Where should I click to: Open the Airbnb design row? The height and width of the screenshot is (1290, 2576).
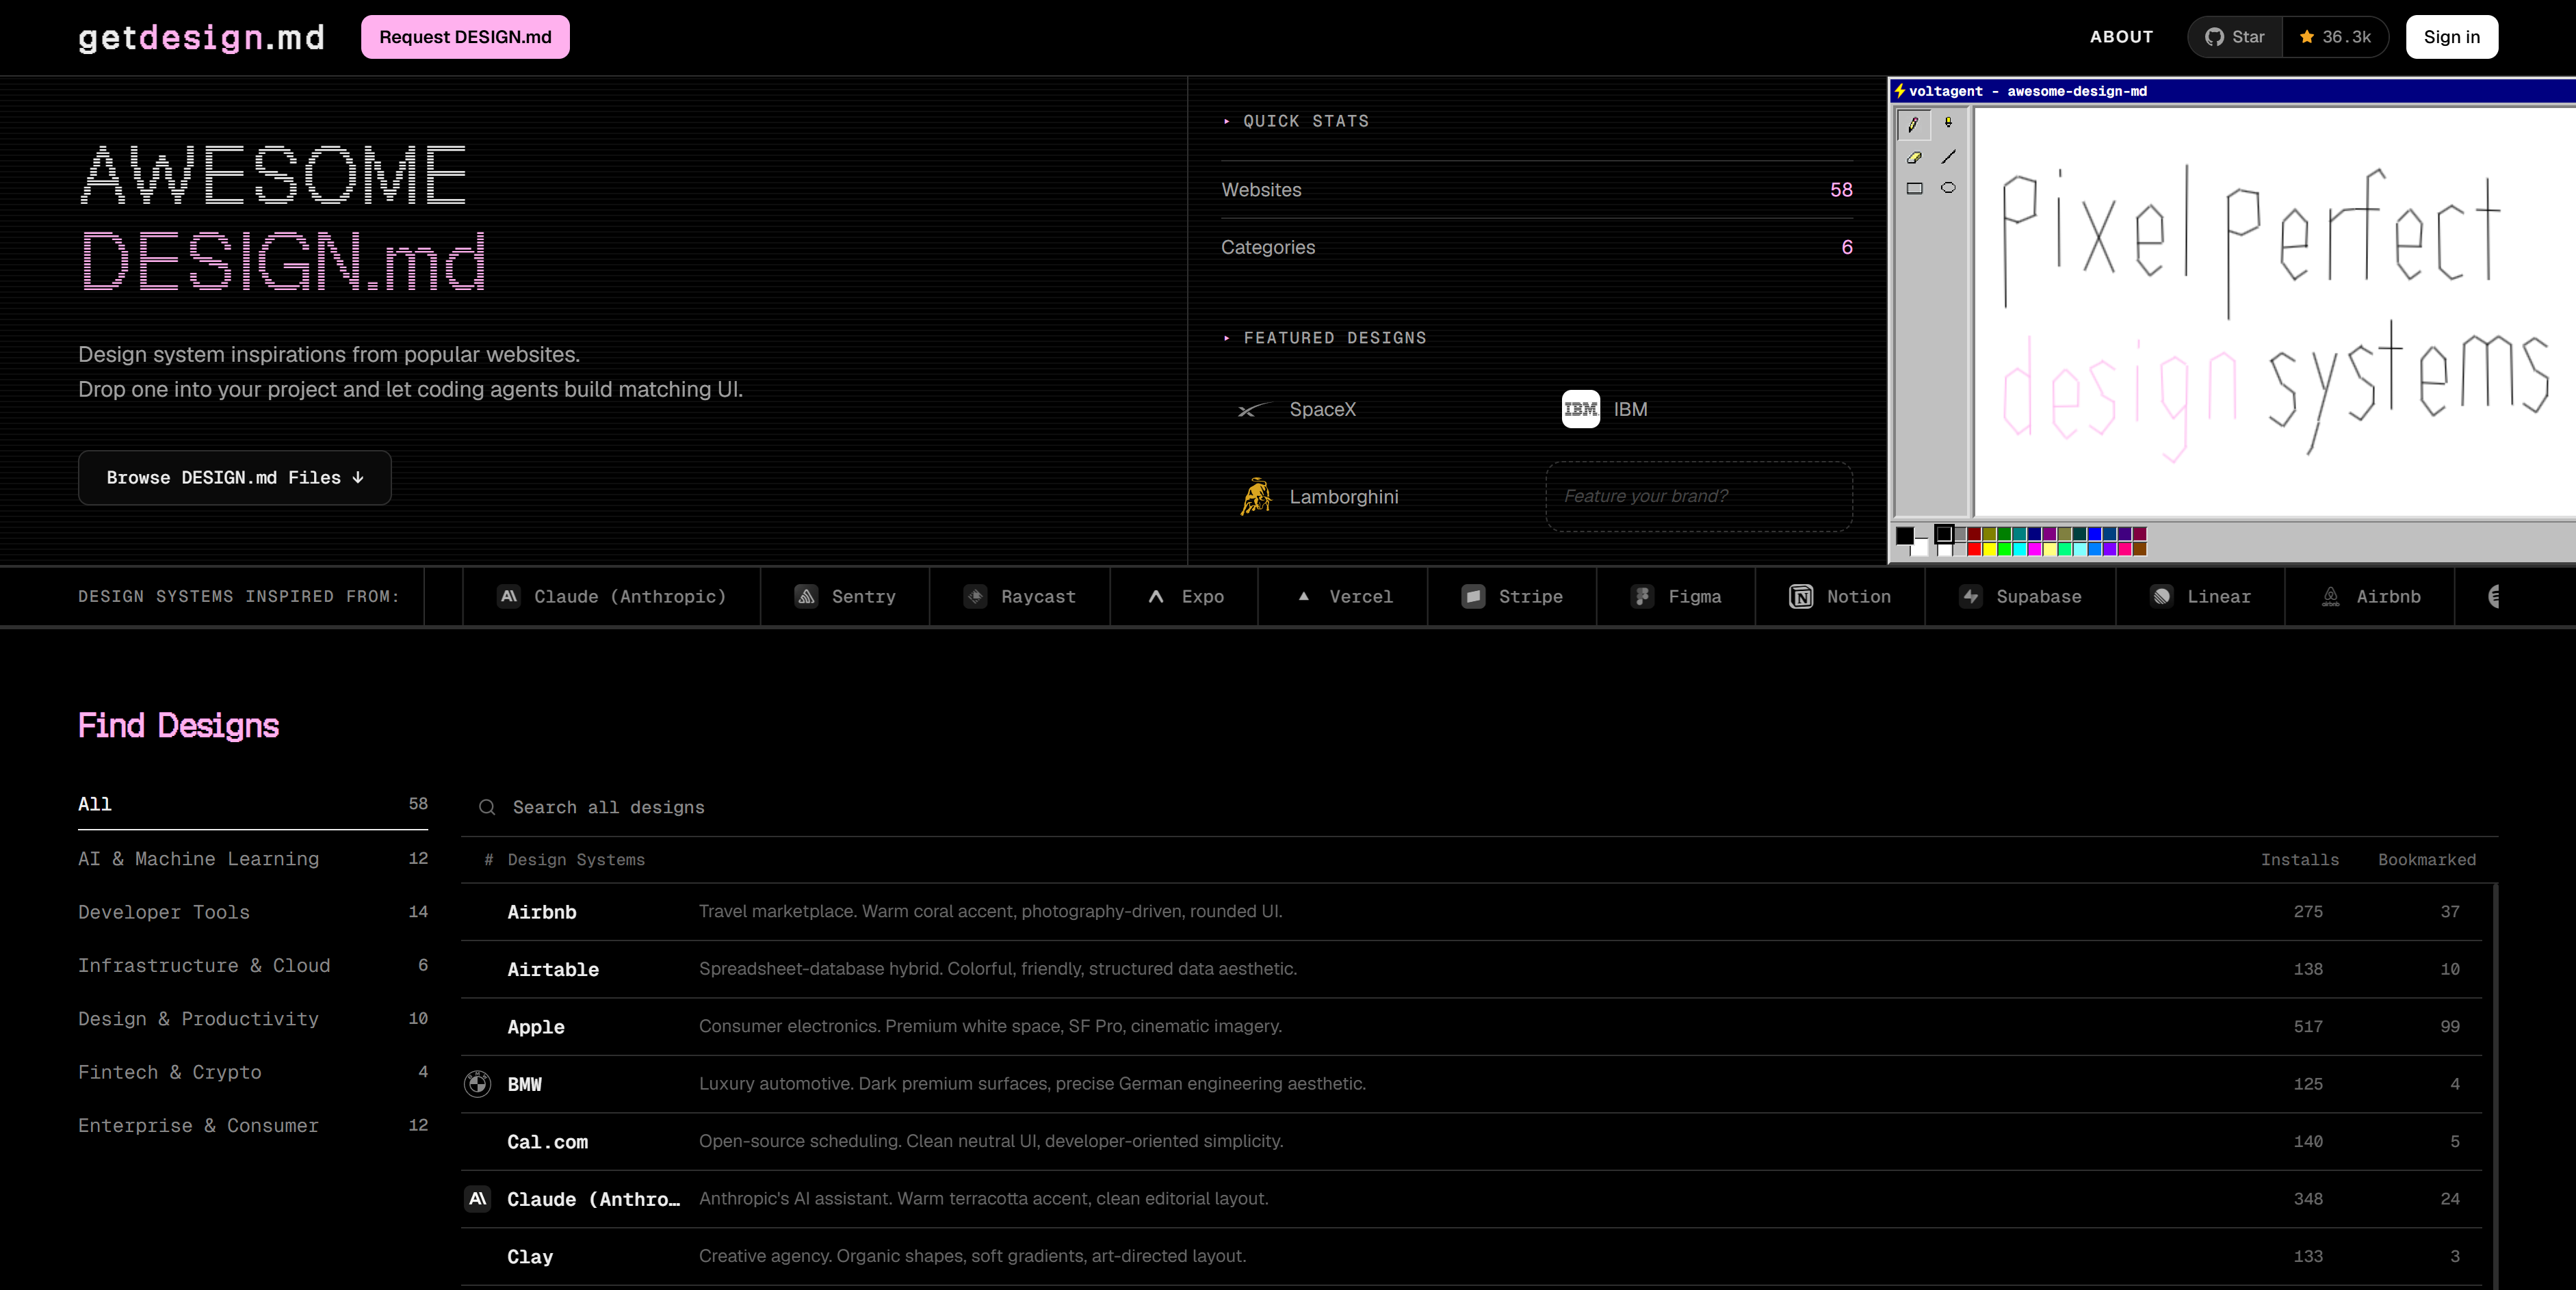(1471, 912)
